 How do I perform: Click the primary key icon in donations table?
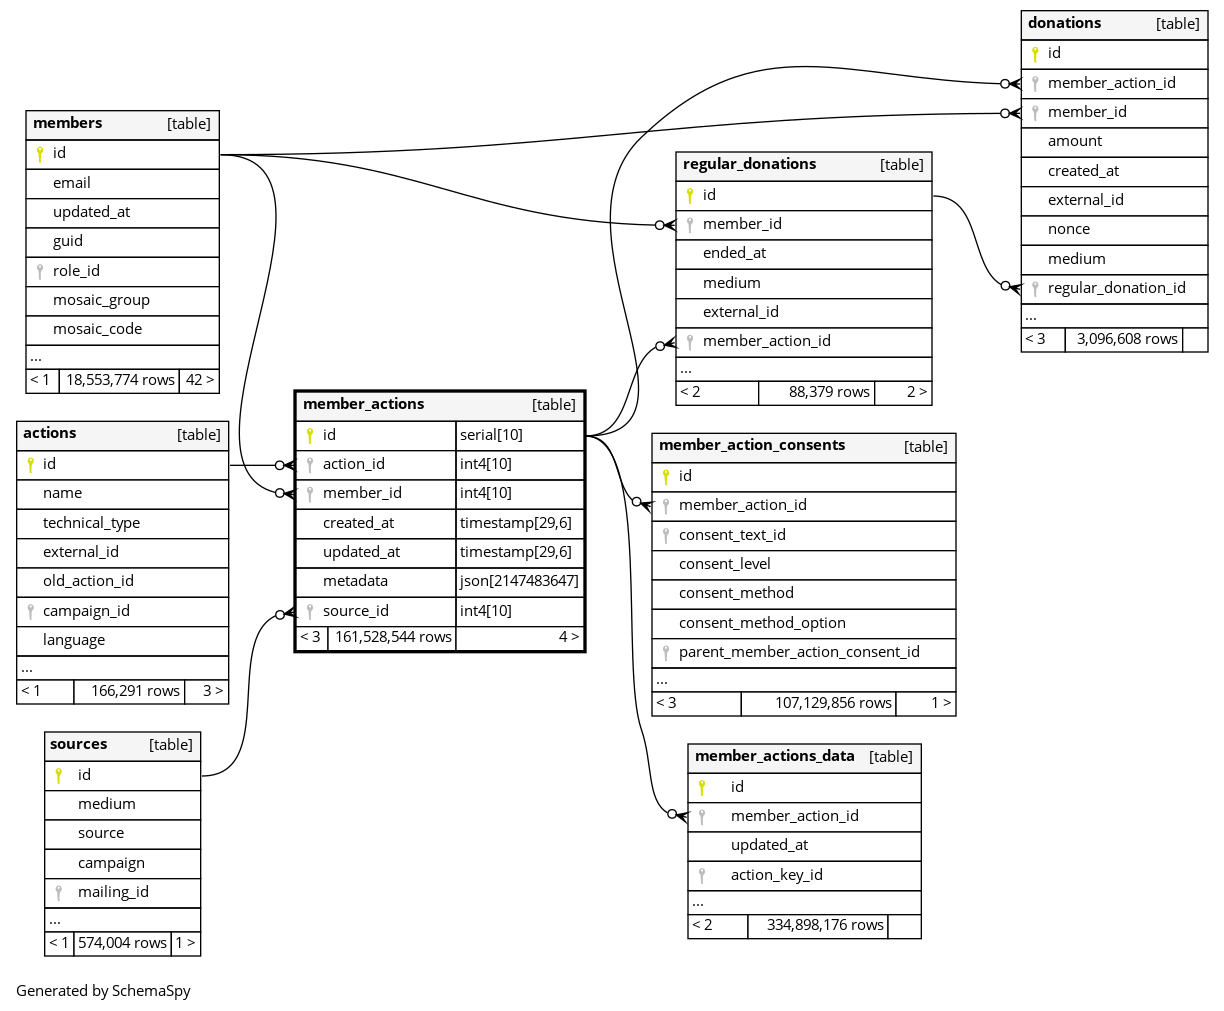click(x=1035, y=54)
